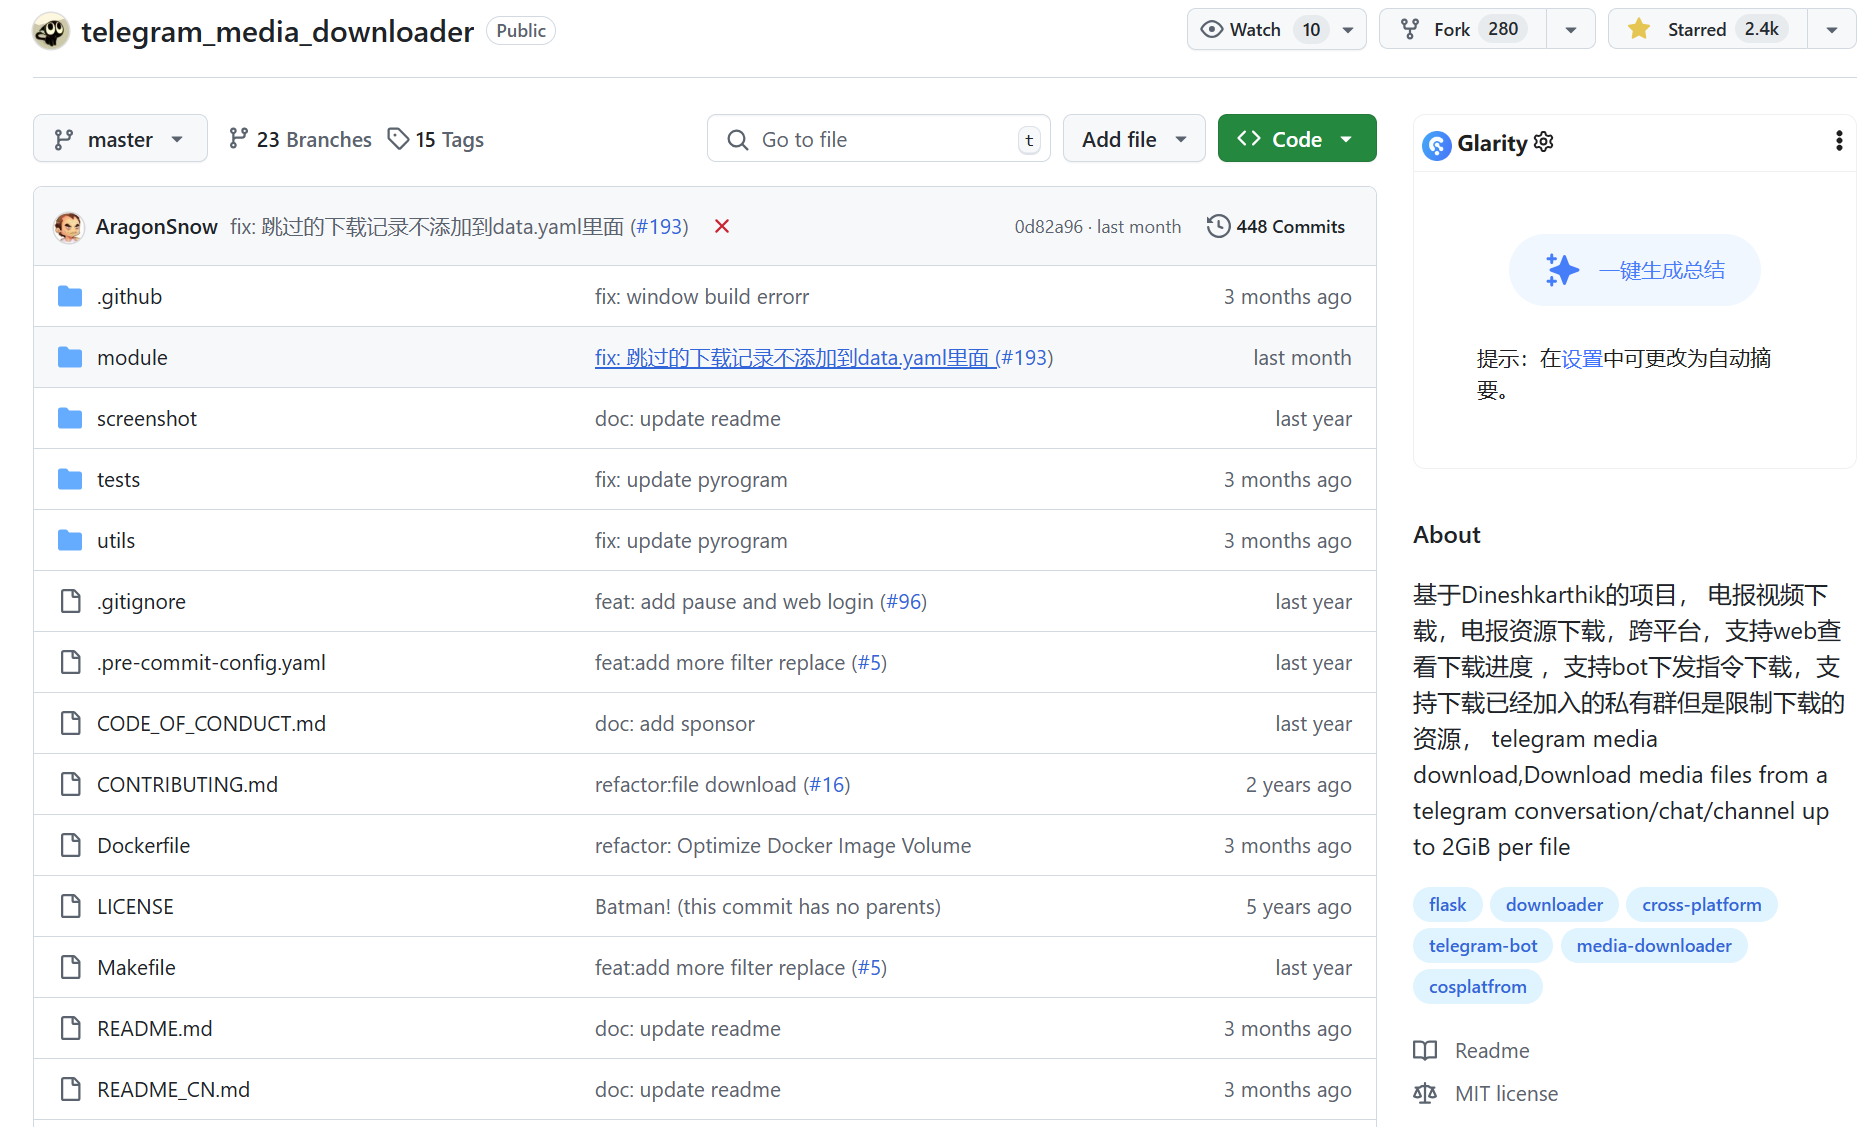Select the cosplatfrom topic tag
1867x1127 pixels.
coord(1477,986)
